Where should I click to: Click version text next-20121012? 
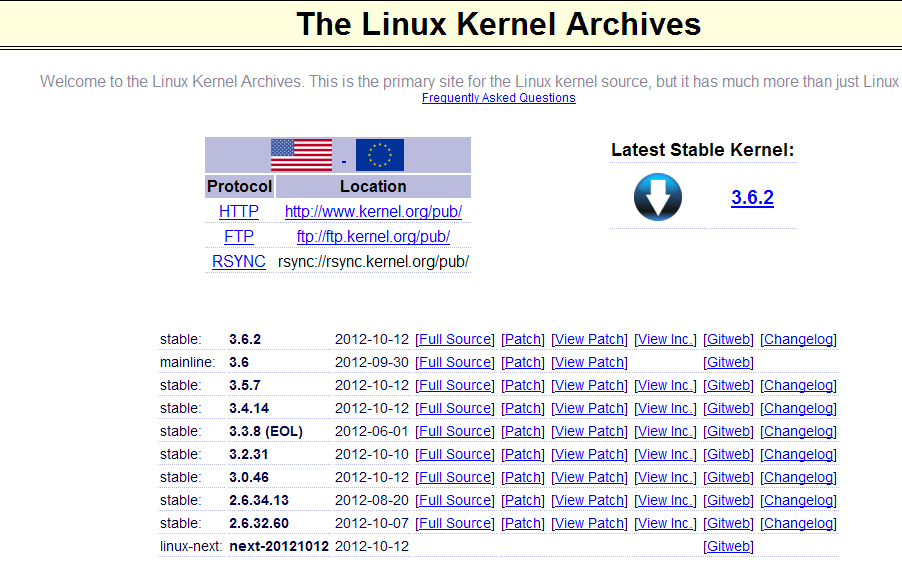279,546
